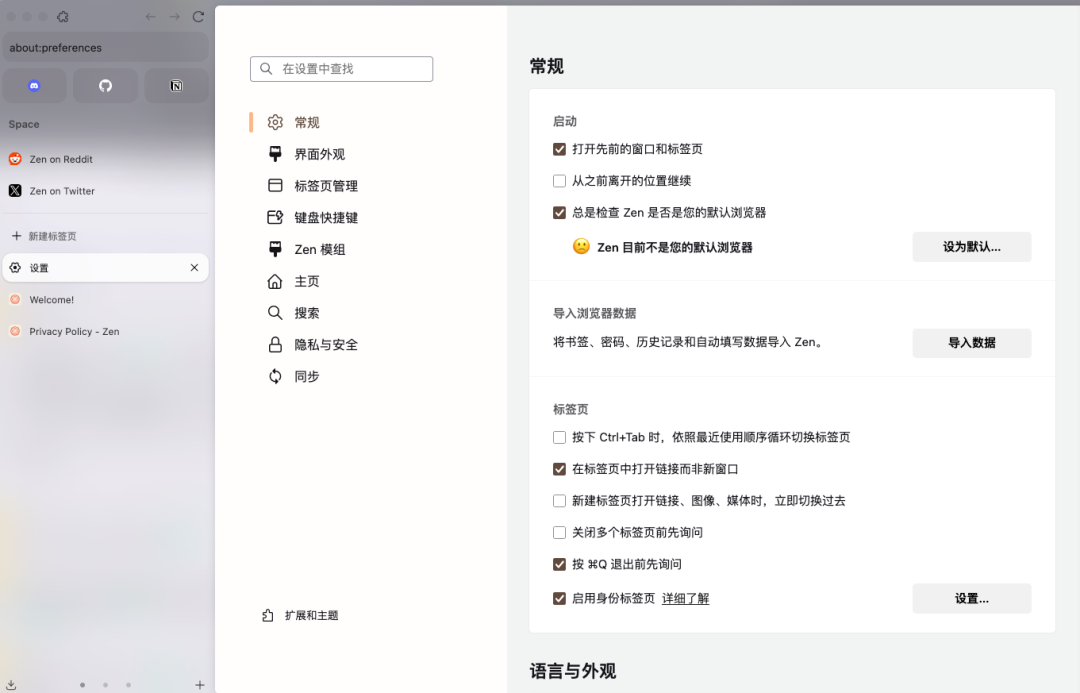Click the 导入数据 button
1080x693 pixels.
[x=971, y=342]
